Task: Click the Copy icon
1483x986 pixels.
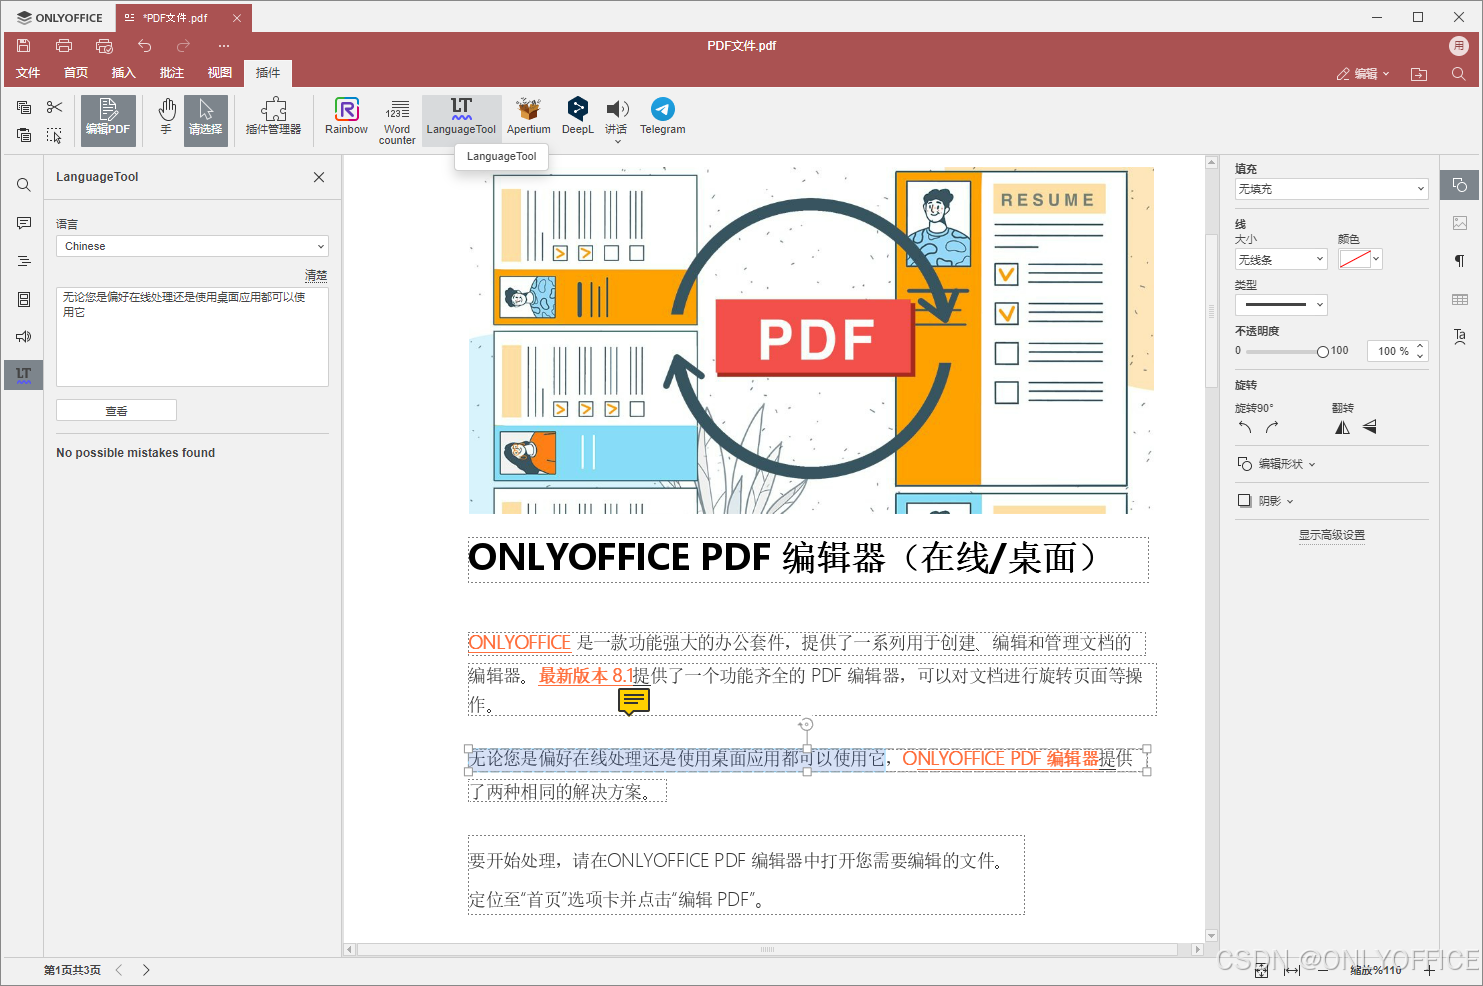Action: tap(24, 107)
